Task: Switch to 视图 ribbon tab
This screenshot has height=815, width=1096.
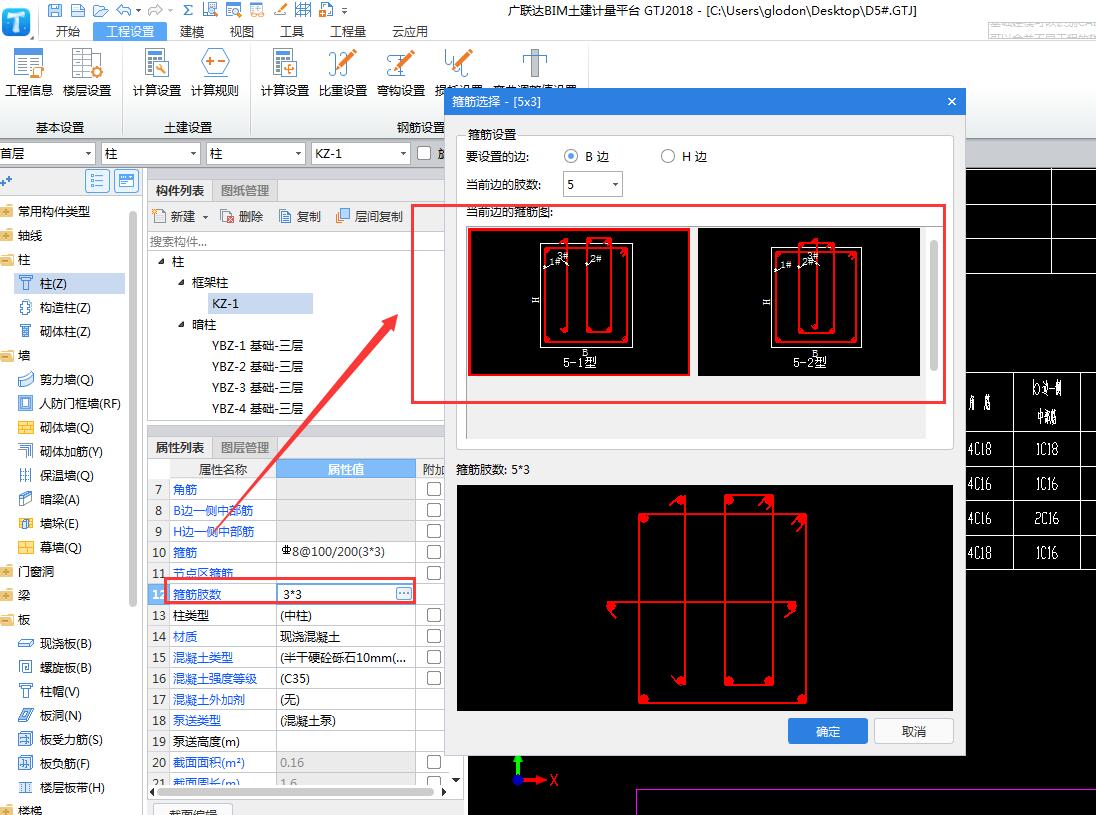Action: click(241, 31)
